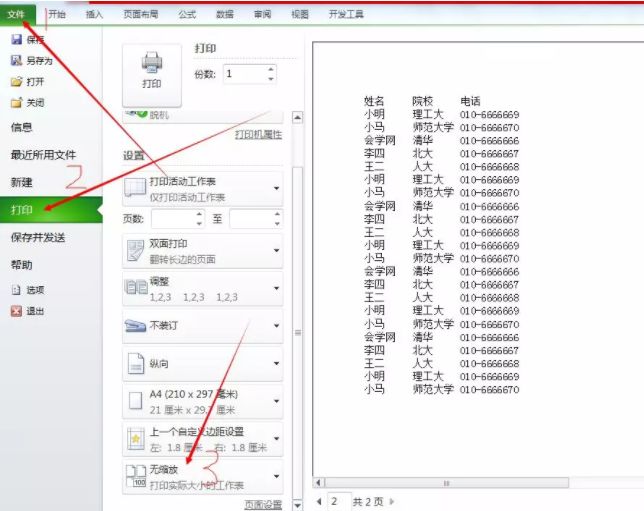Open the 打印机属性 link
The image size is (644, 511).
(x=258, y=134)
